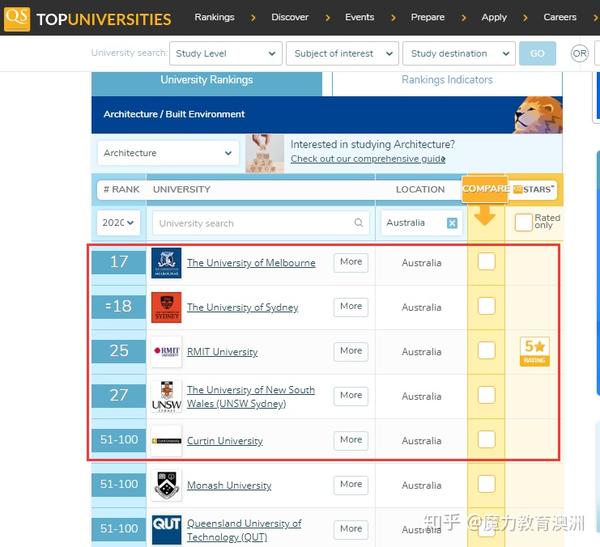The width and height of the screenshot is (600, 547).
Task: Switch to the Rankings Indicators tab
Action: coord(447,83)
